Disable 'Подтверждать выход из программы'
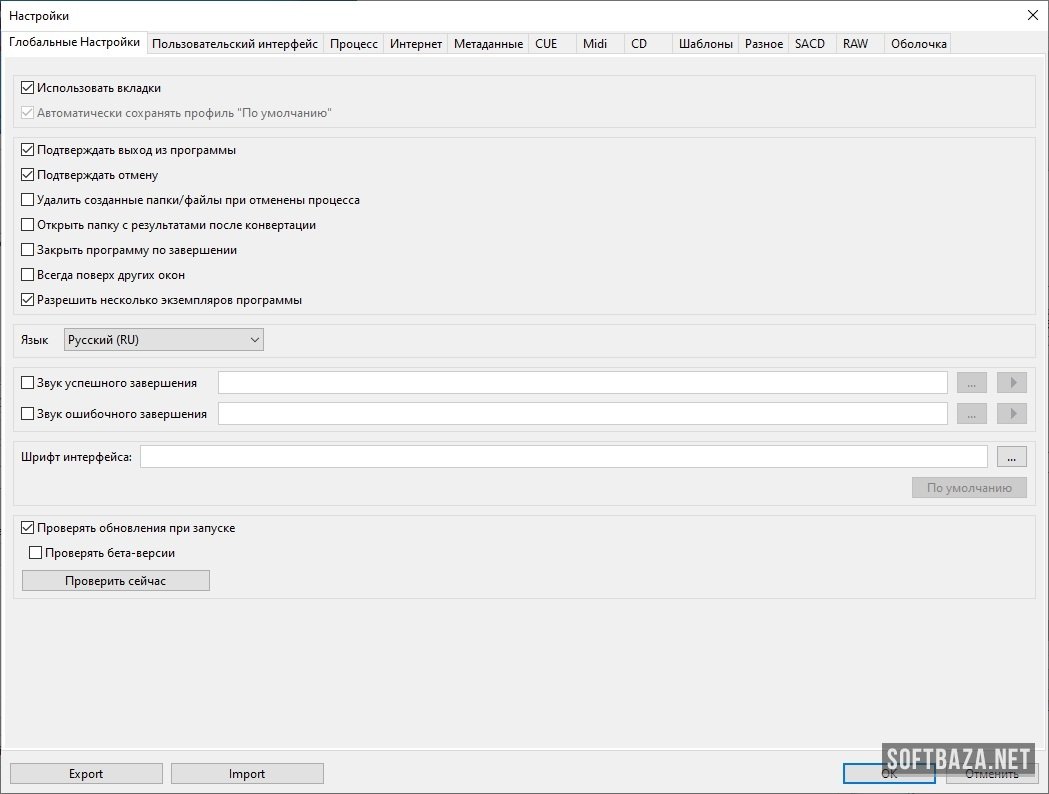The image size is (1049, 794). pyautogui.click(x=28, y=150)
